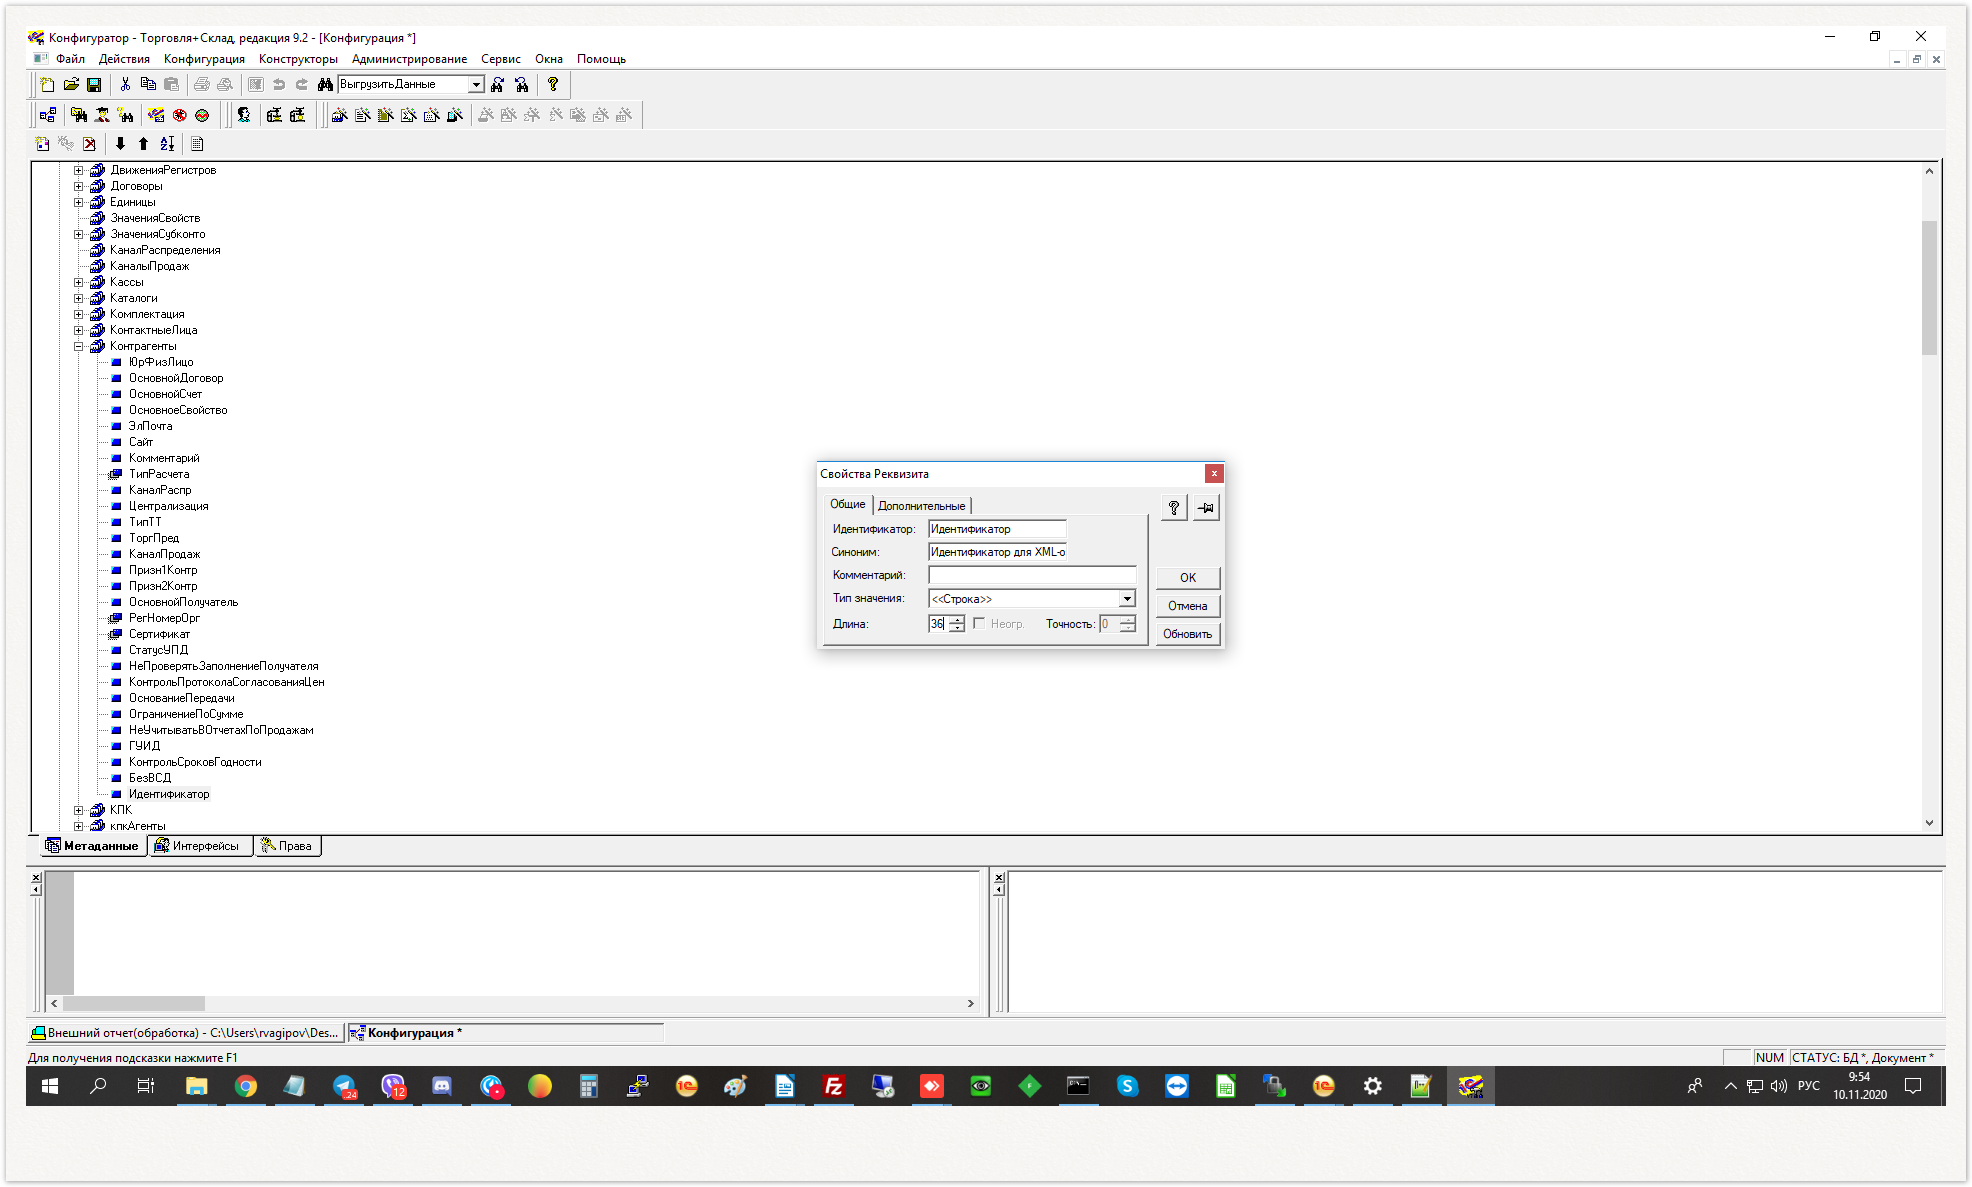
Task: Open the ВыгрузитьДанные search combo box
Action: [x=476, y=85]
